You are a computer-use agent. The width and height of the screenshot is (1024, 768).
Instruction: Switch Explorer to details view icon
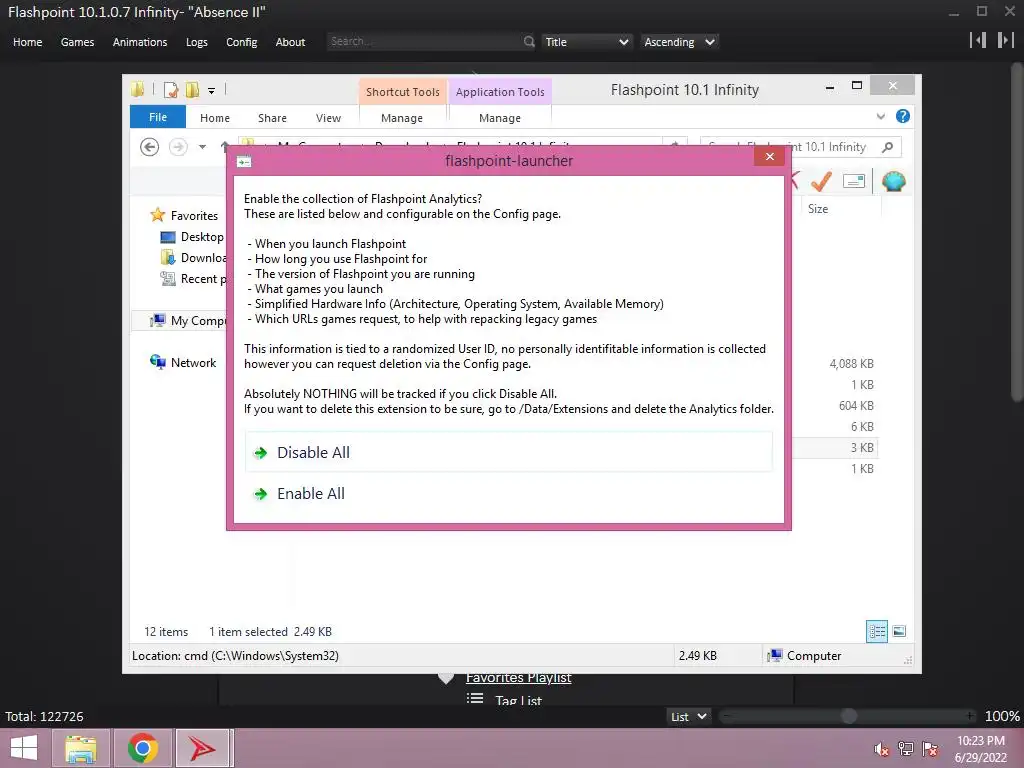tap(876, 631)
